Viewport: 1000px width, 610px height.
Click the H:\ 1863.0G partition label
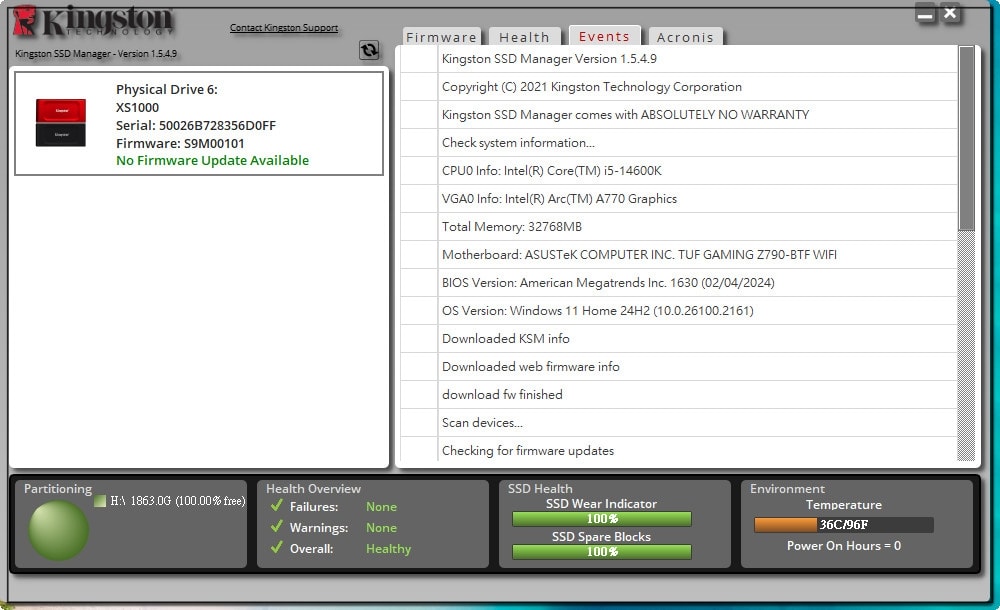(178, 501)
